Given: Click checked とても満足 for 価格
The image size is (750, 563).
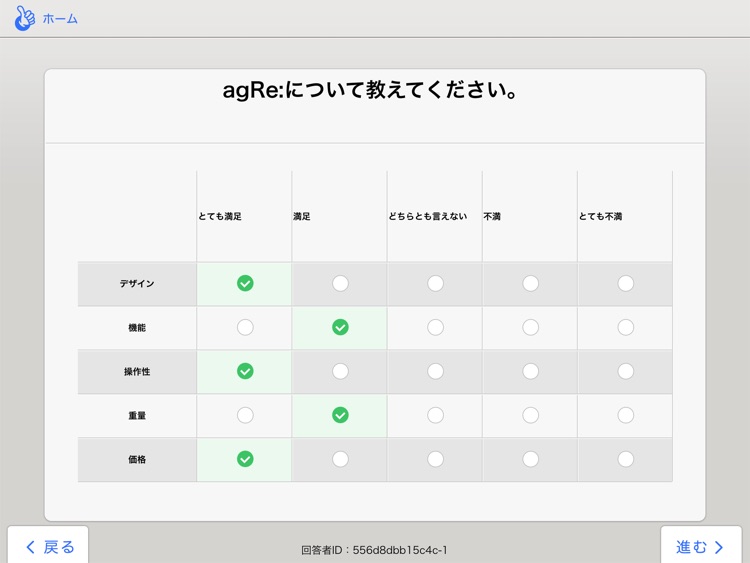Looking at the screenshot, I should tap(245, 460).
